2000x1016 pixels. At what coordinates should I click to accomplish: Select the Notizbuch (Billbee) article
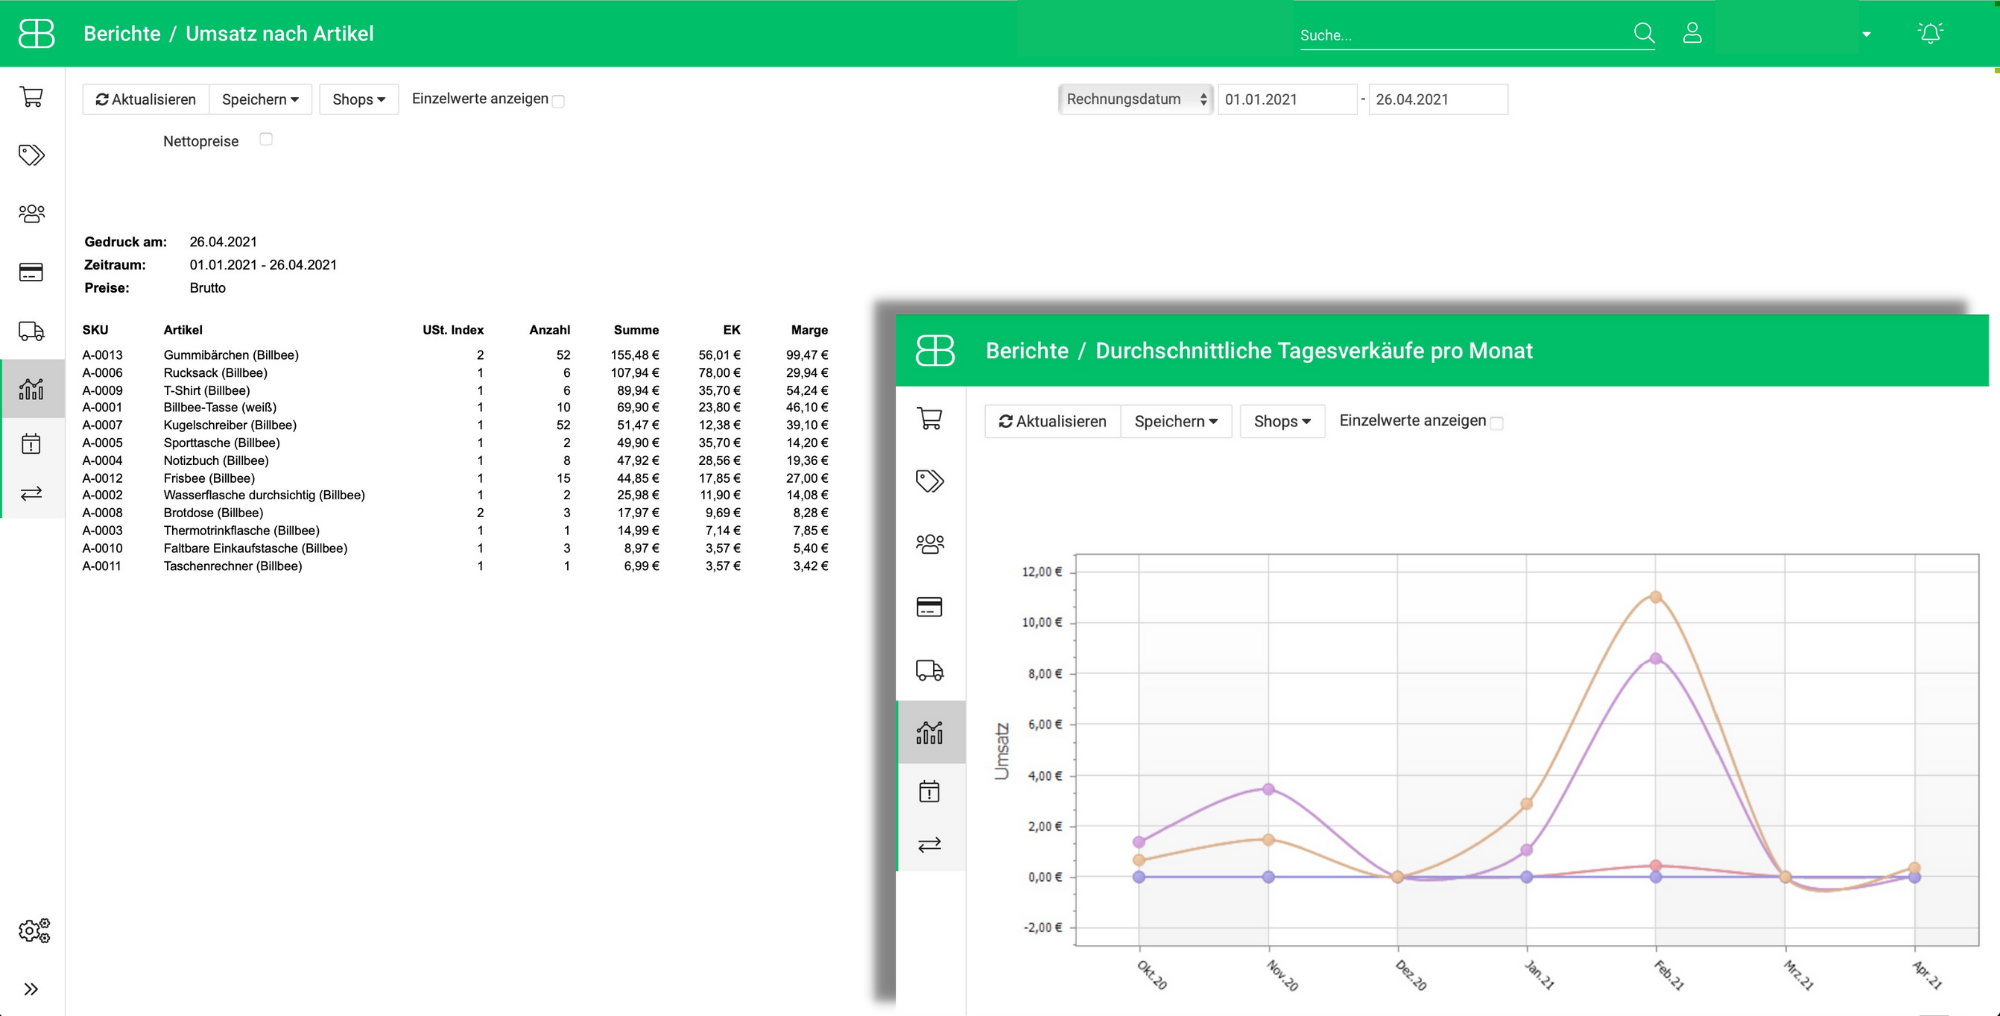tap(216, 461)
